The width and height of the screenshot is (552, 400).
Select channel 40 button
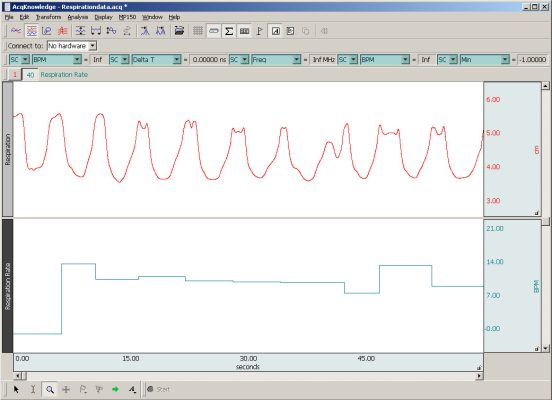[x=30, y=75]
